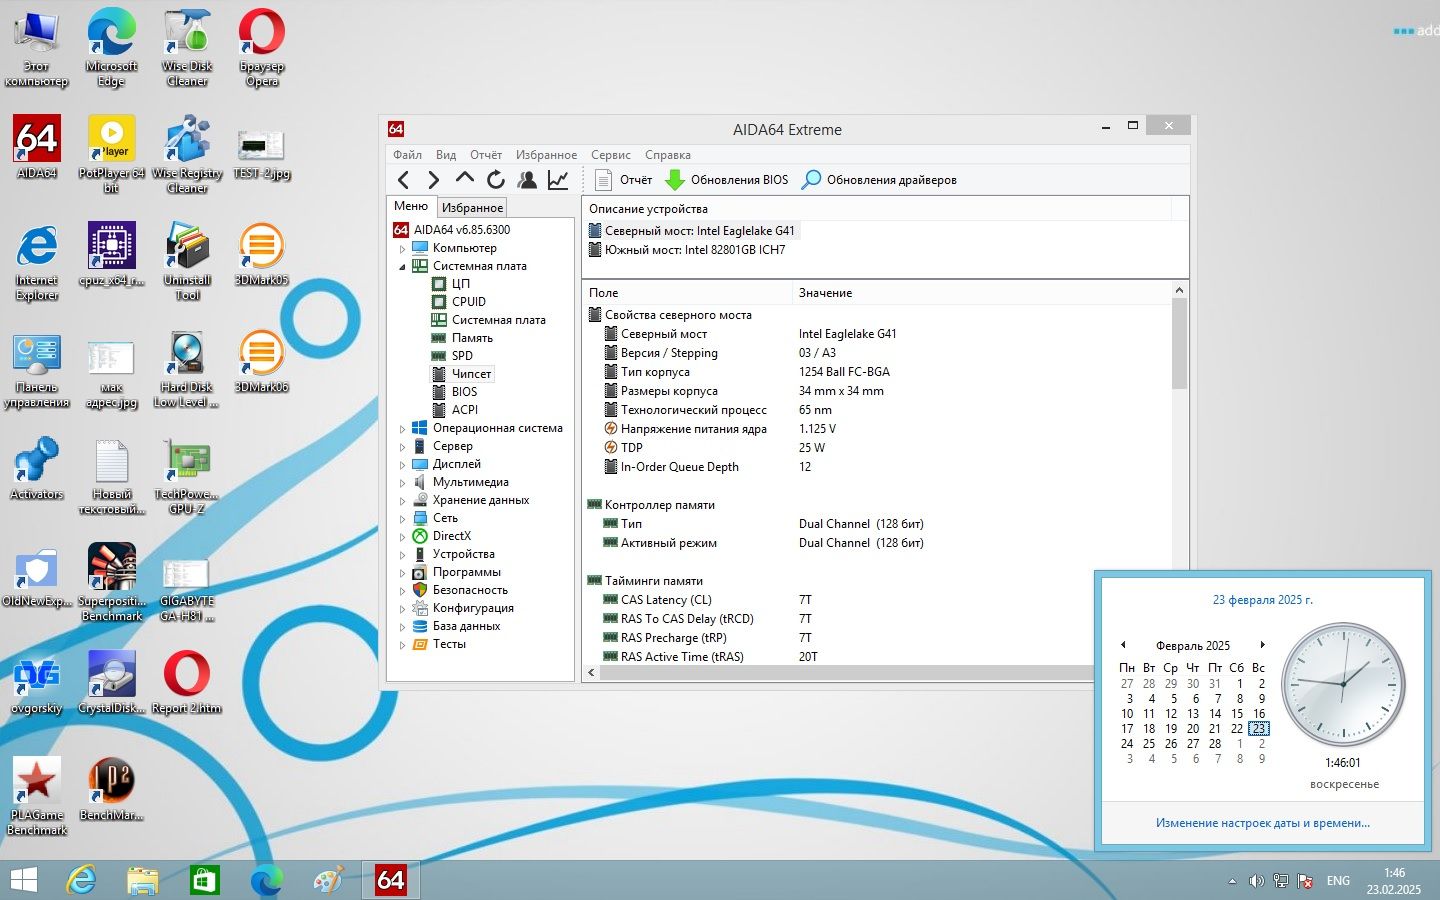Click the Отчёт toolbar button

tap(623, 180)
